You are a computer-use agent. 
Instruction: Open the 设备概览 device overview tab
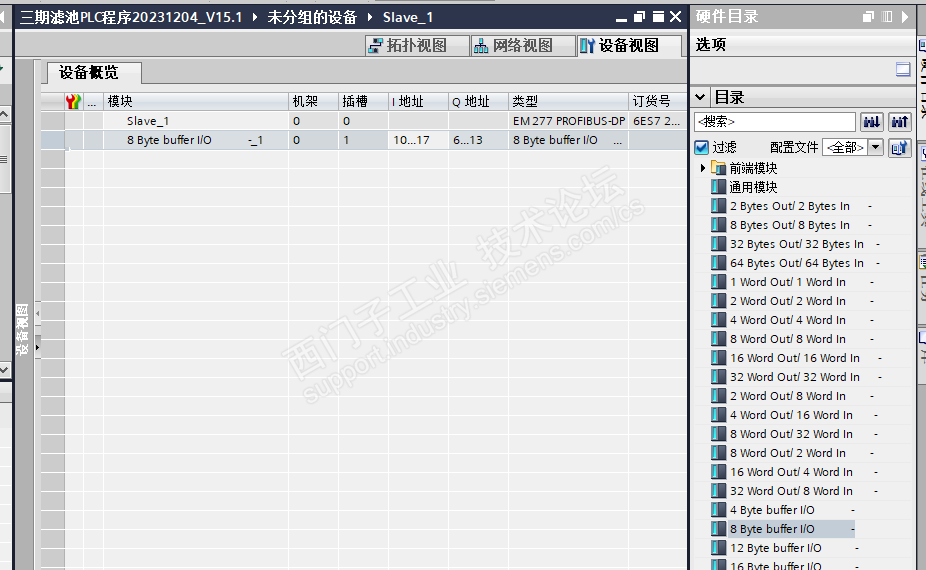(94, 73)
